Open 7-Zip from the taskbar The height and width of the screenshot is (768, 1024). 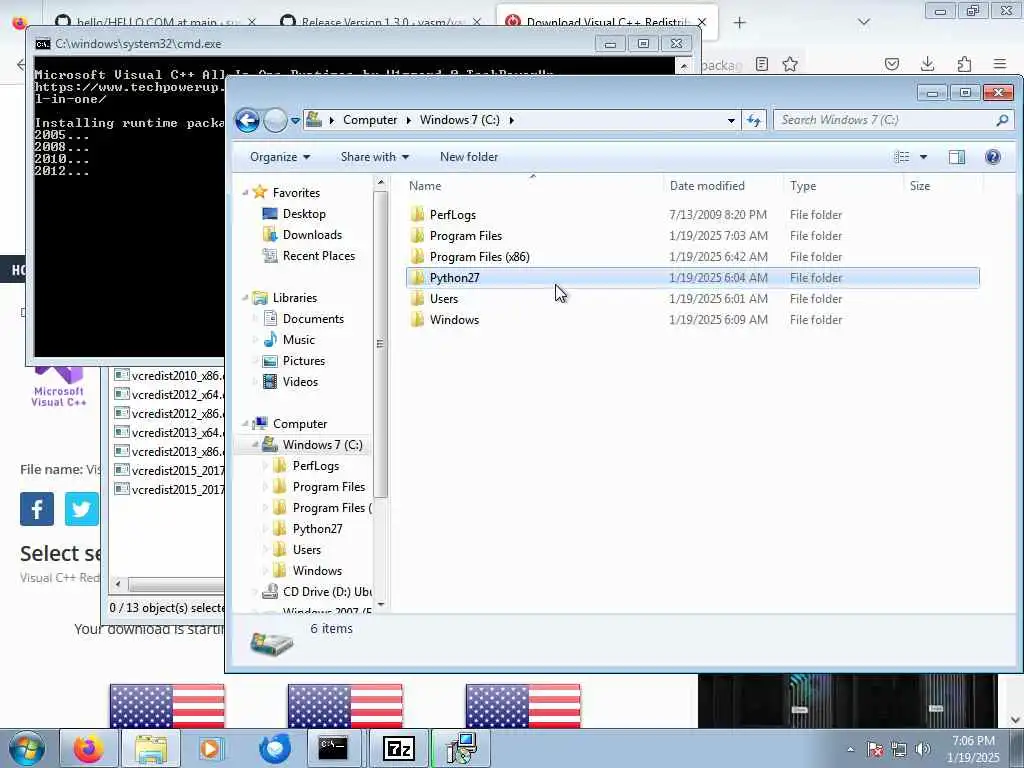[398, 748]
